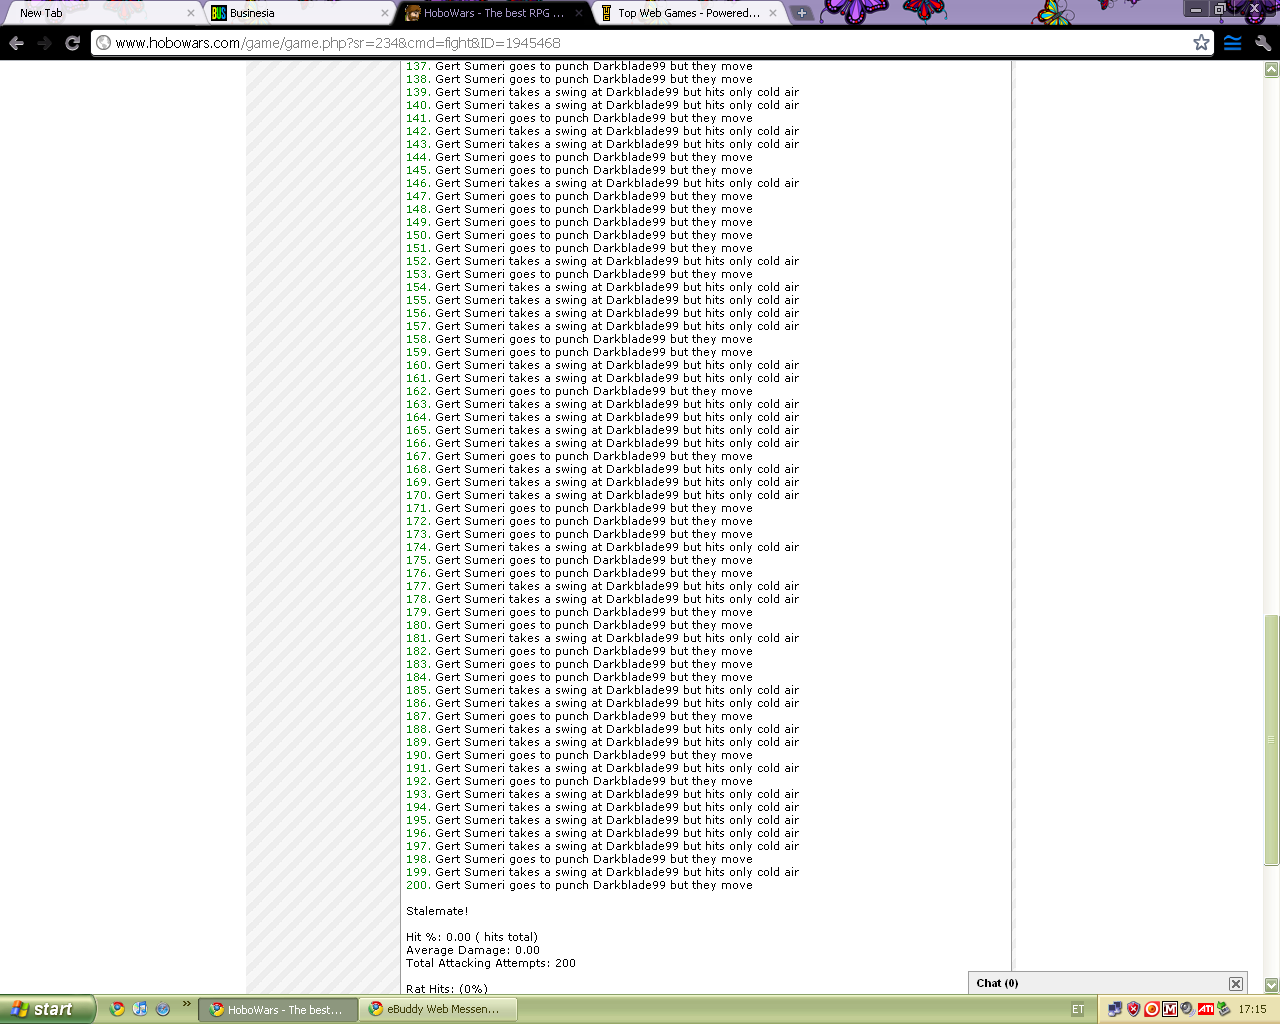Switch to the Businesia tab
Screen dimensions: 1280x1024
[x=300, y=13]
